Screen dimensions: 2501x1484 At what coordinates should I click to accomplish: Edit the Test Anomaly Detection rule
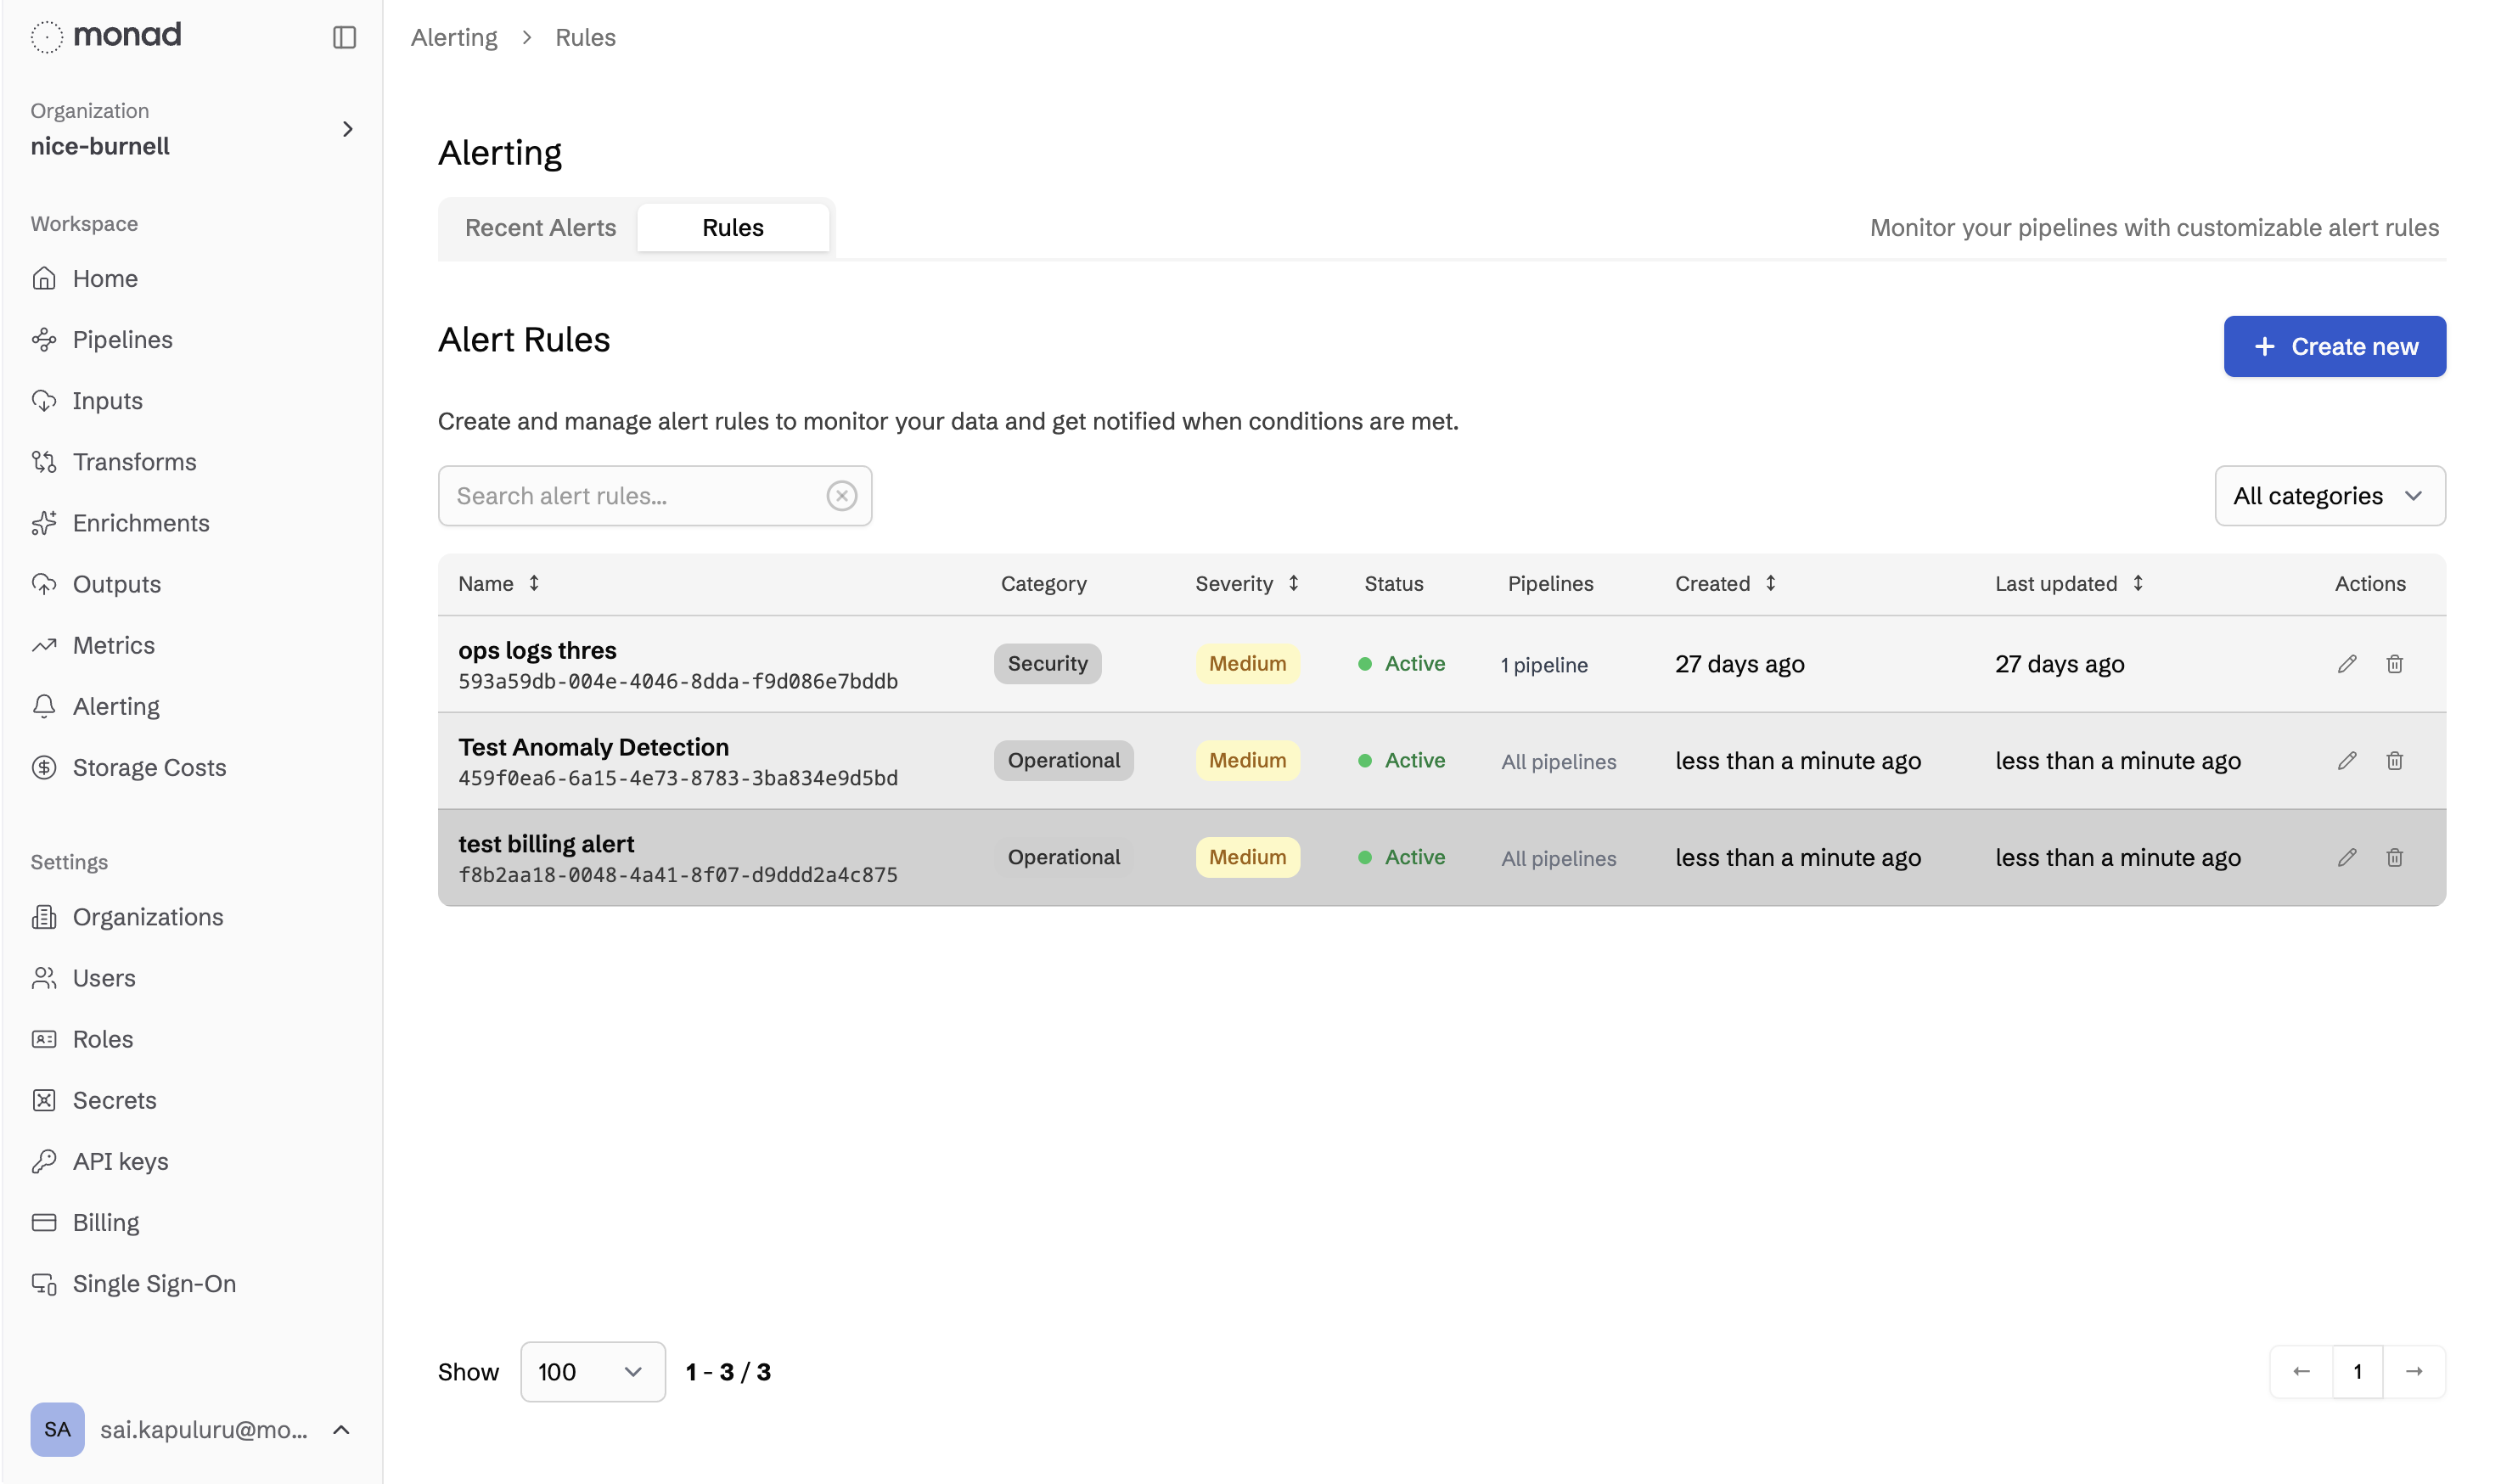[2346, 761]
